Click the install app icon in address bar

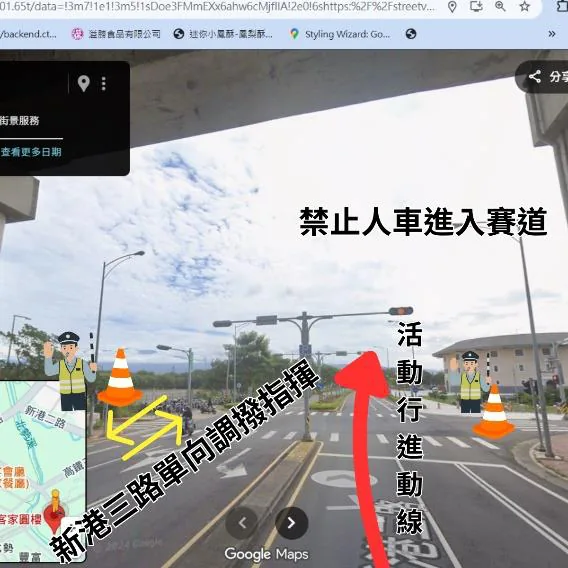476,6
